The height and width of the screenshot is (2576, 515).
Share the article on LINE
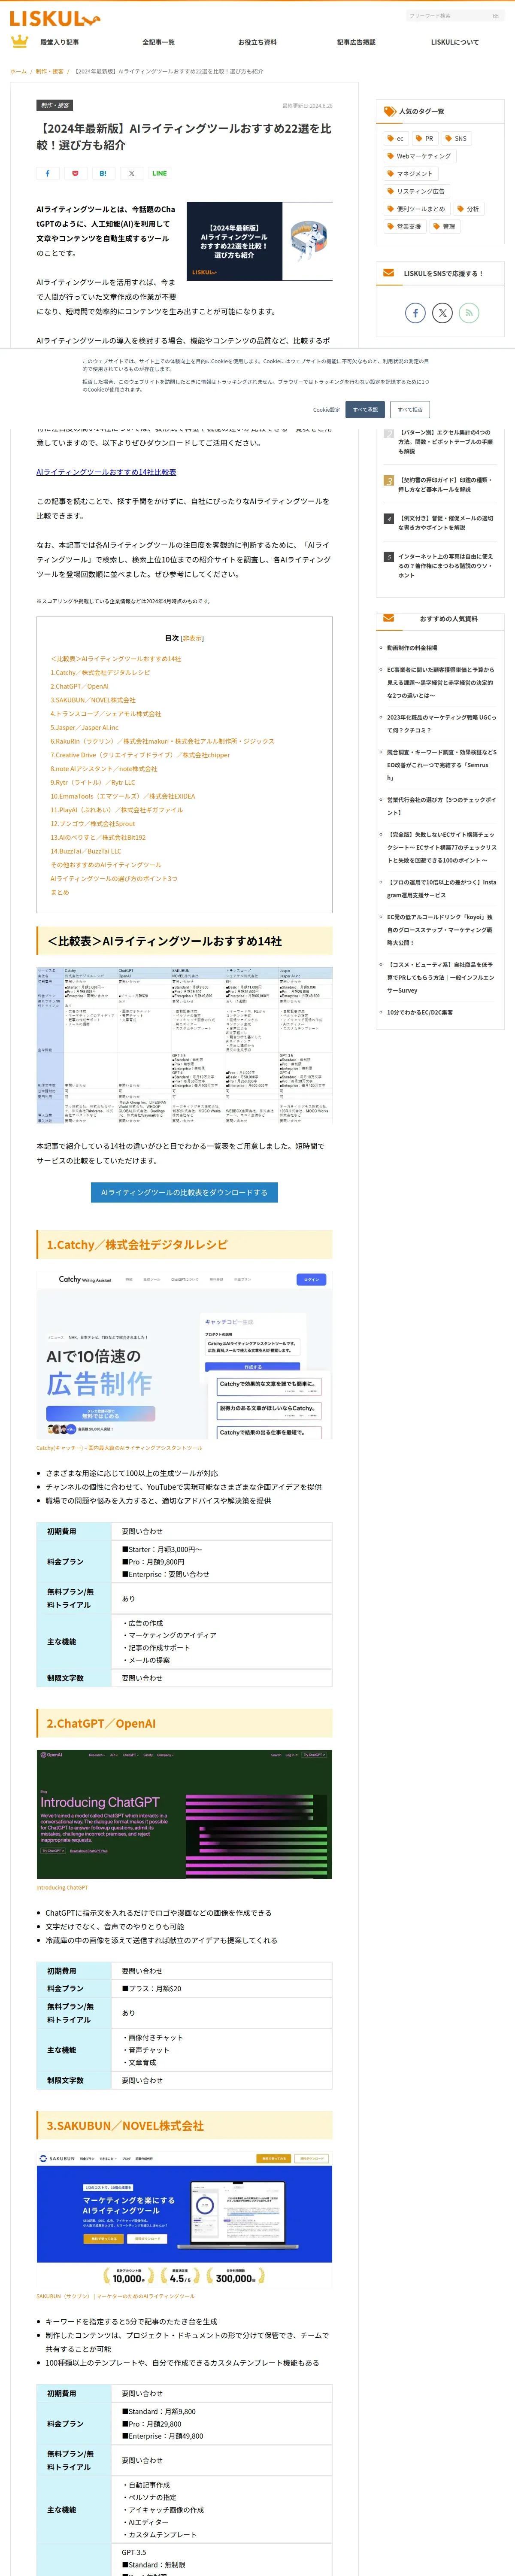159,173
